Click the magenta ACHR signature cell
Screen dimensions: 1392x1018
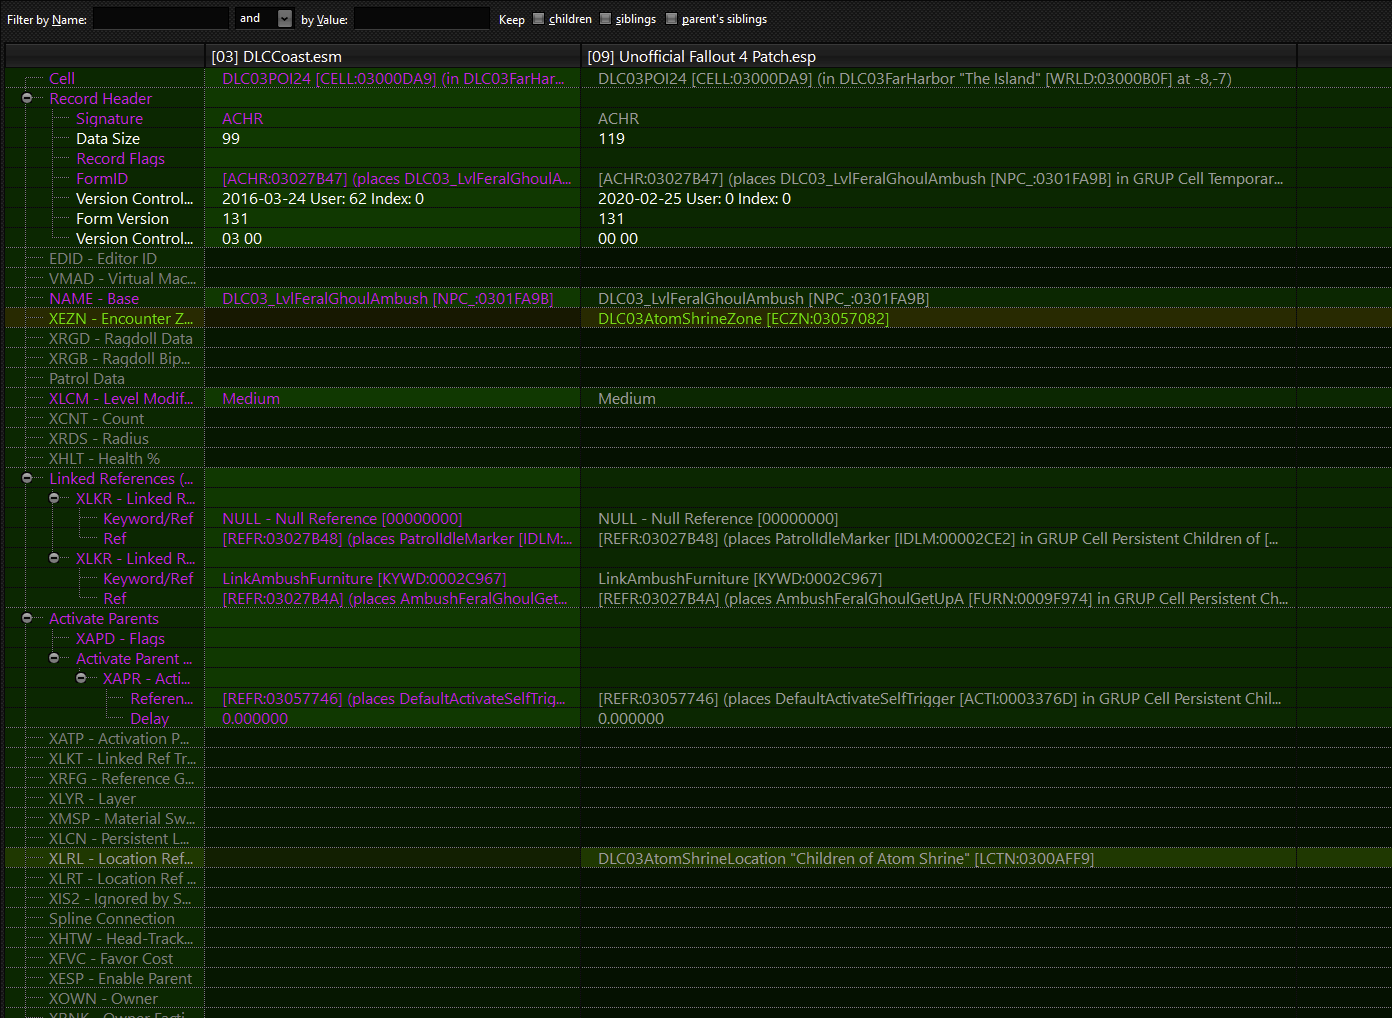tap(243, 118)
